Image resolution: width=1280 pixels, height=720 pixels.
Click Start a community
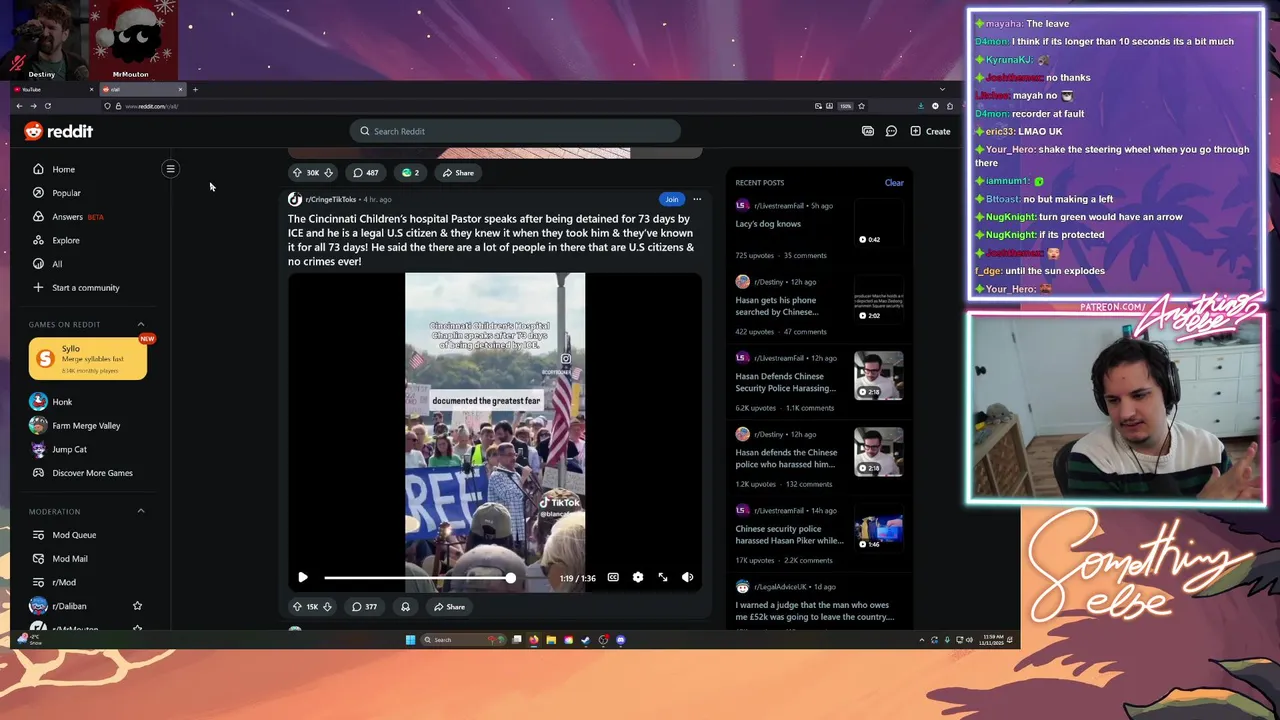coord(76,288)
